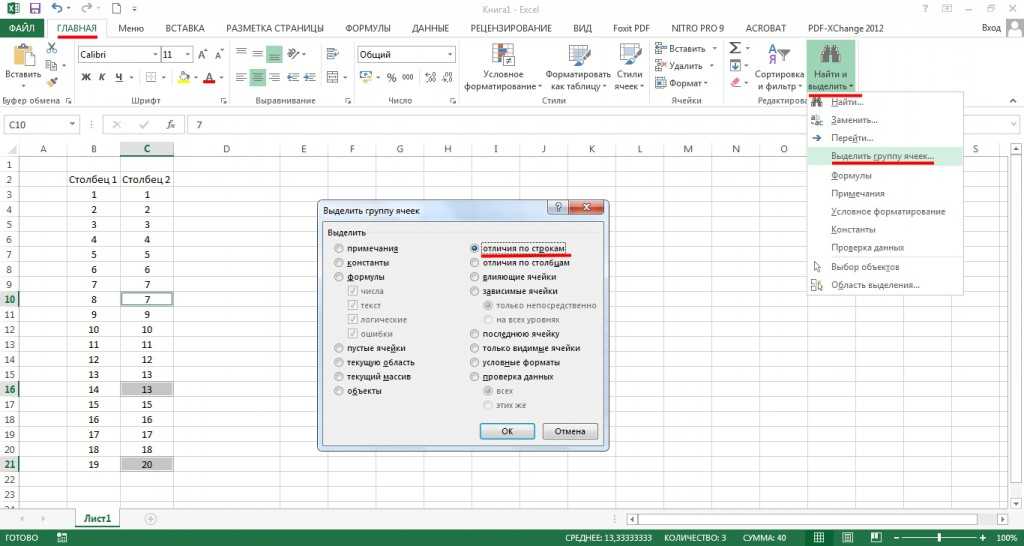1024x546 pixels.
Task: Open the Форматировать как таблицу dropdown
Action: tap(578, 68)
